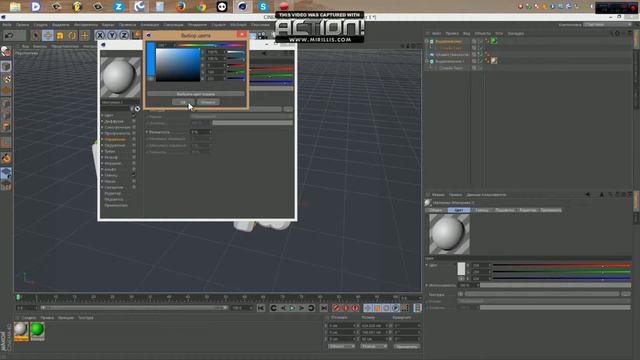This screenshot has width=640, height=360.
Task: Open Firefox from the taskbar
Action: point(180,7)
